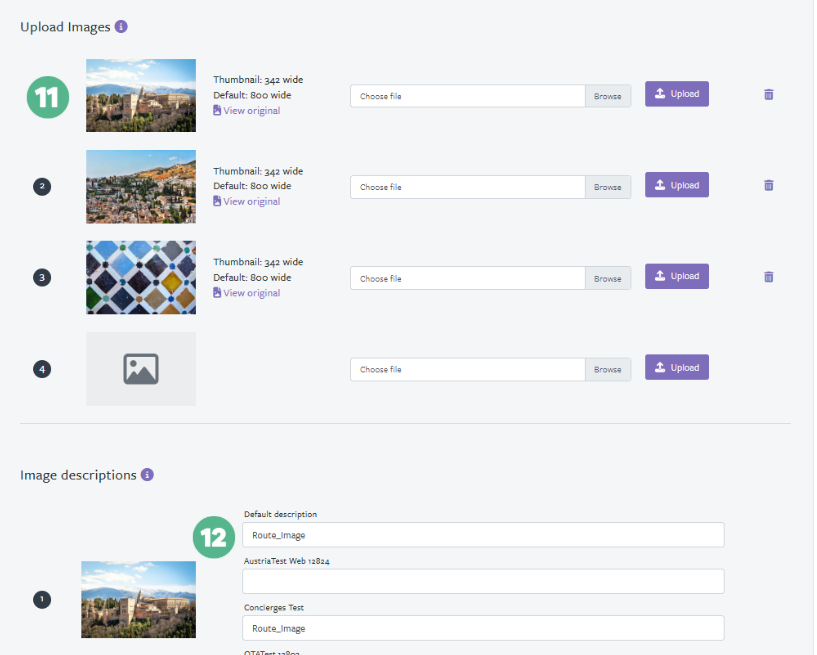
Task: Open View original link for the tile image
Action: [250, 293]
